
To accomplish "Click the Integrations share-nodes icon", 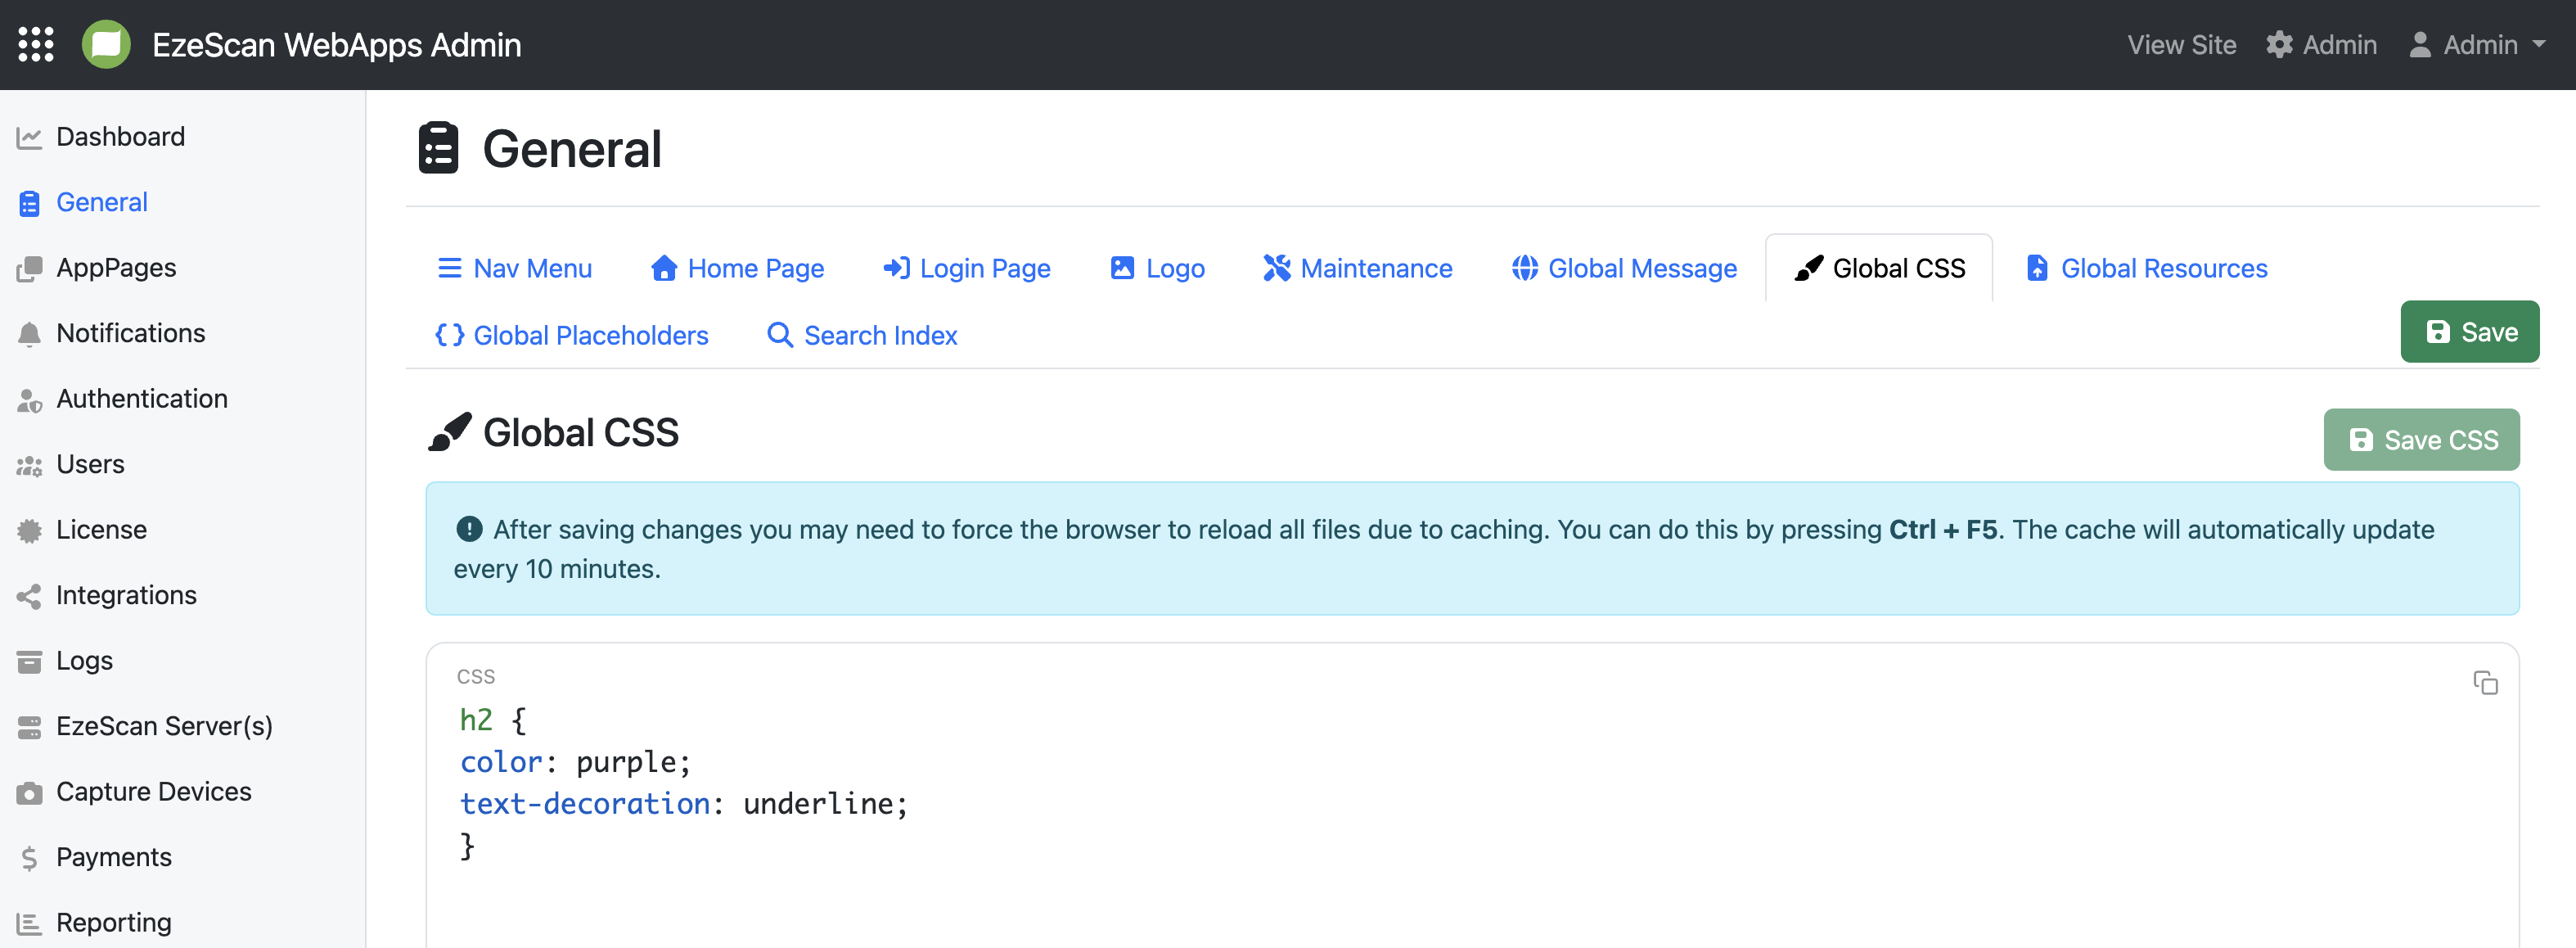I will pos(29,596).
